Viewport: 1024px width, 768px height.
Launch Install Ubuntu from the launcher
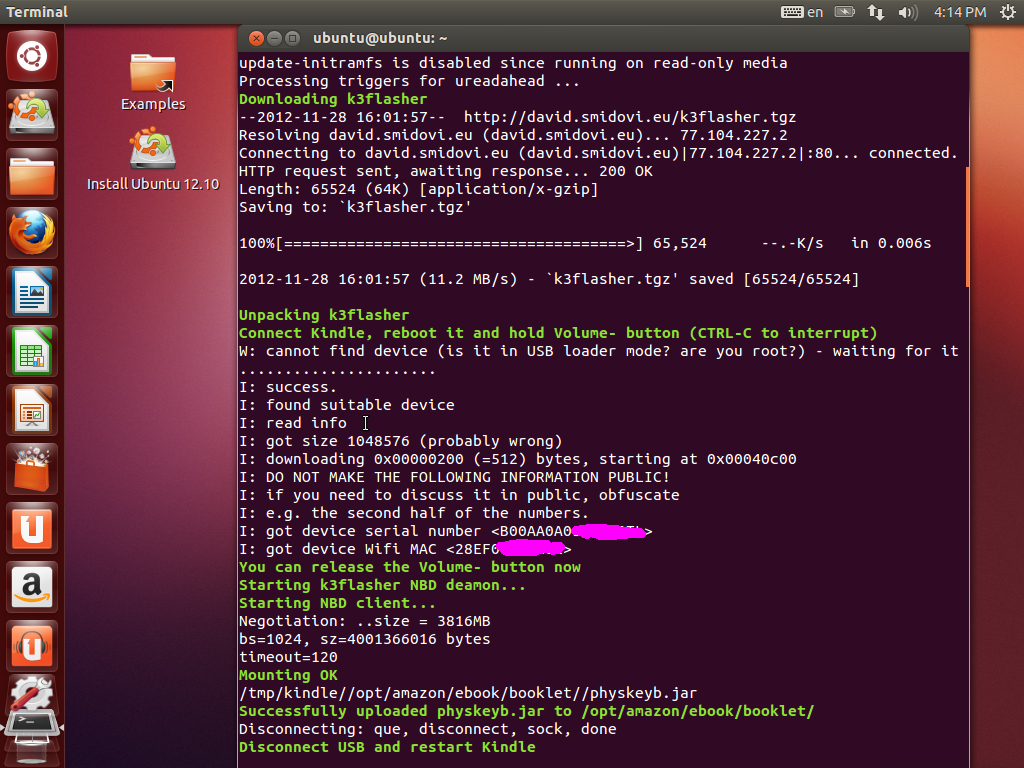pyautogui.click(x=32, y=116)
